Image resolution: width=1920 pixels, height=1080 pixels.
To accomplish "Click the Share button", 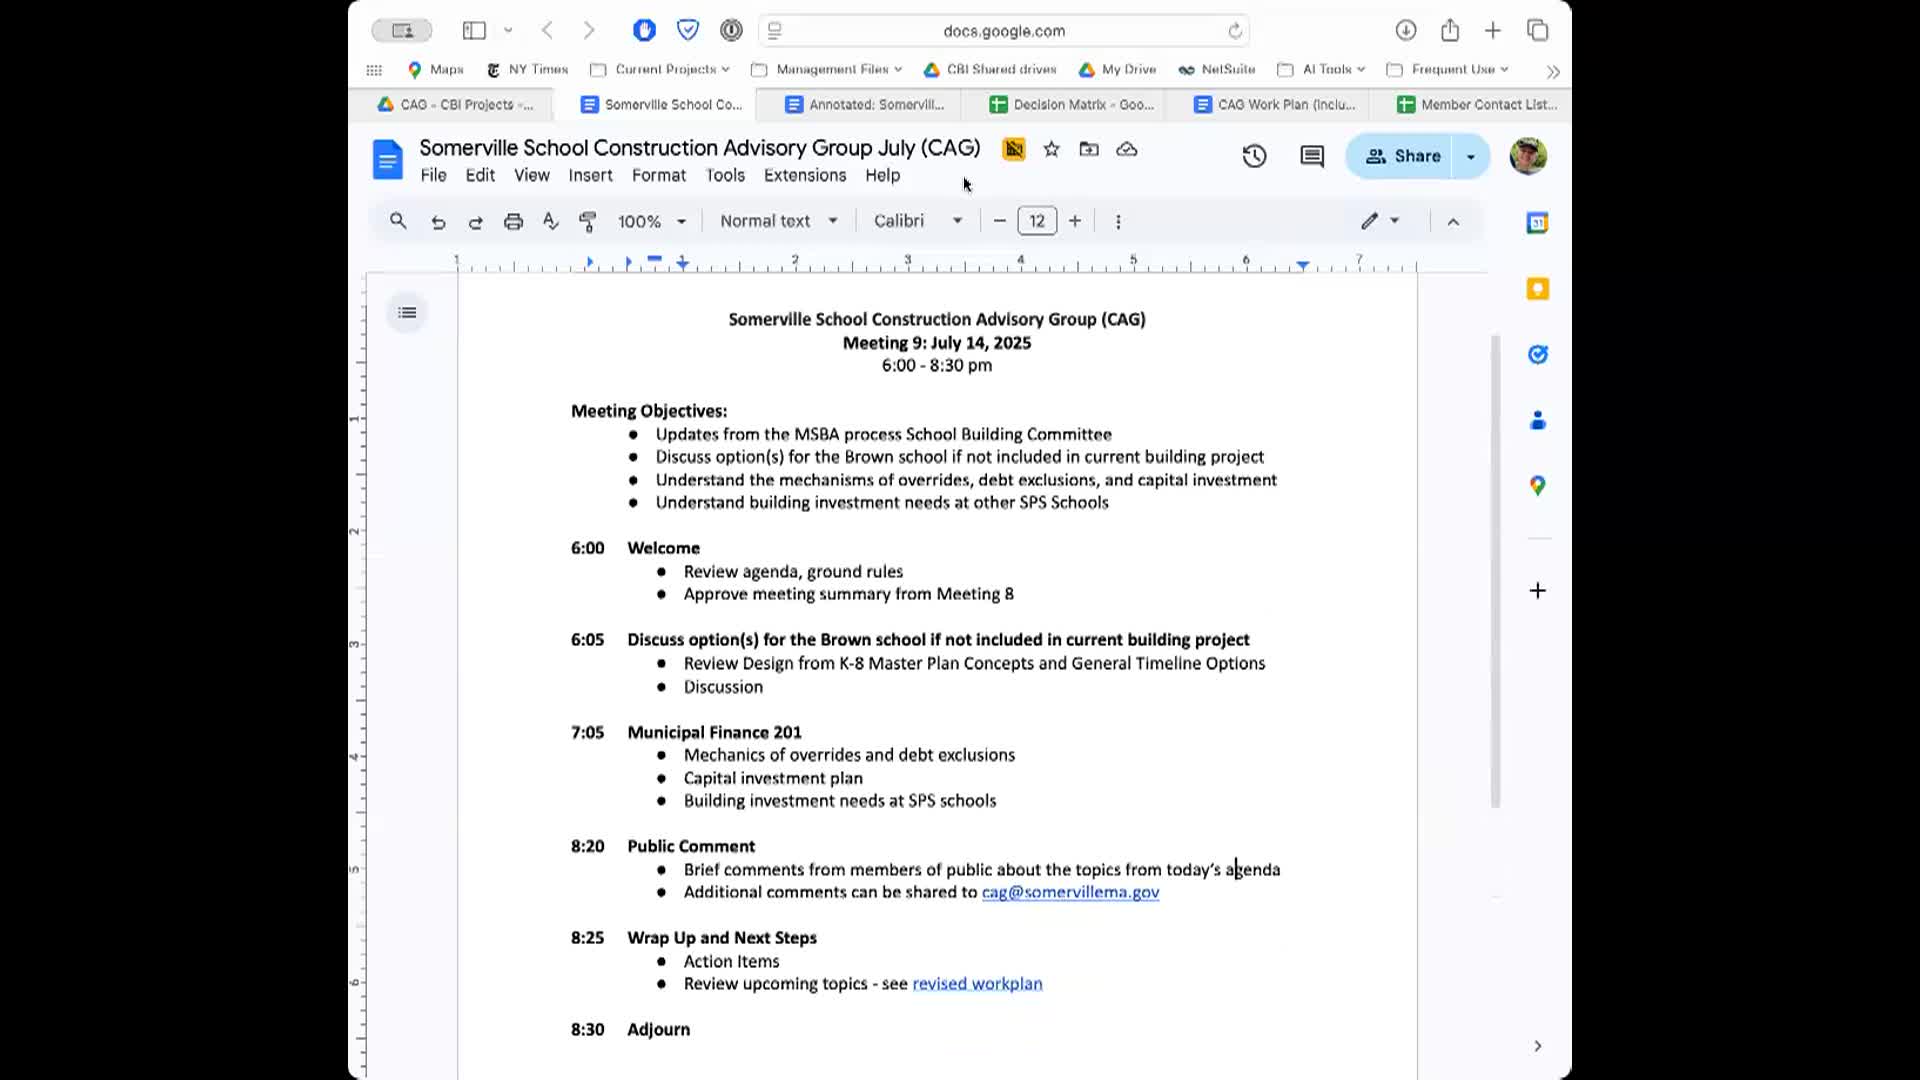I will [x=1403, y=157].
